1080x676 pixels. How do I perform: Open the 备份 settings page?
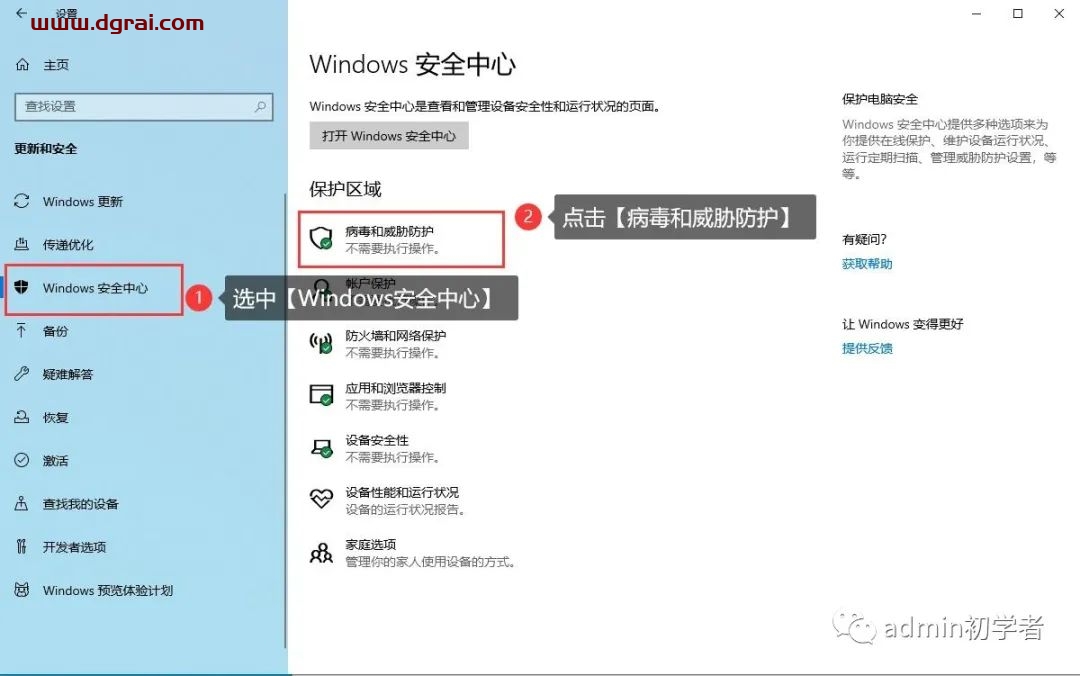[x=55, y=331]
